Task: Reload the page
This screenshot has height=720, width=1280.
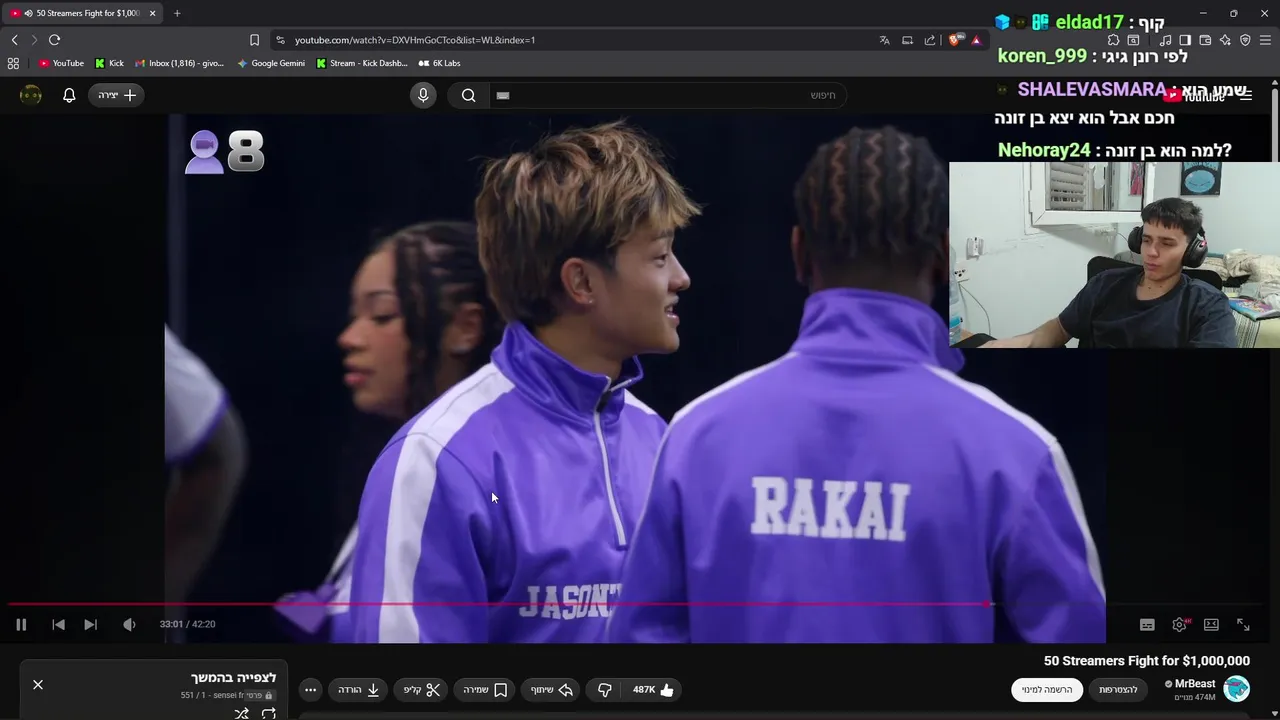Action: 54,40
